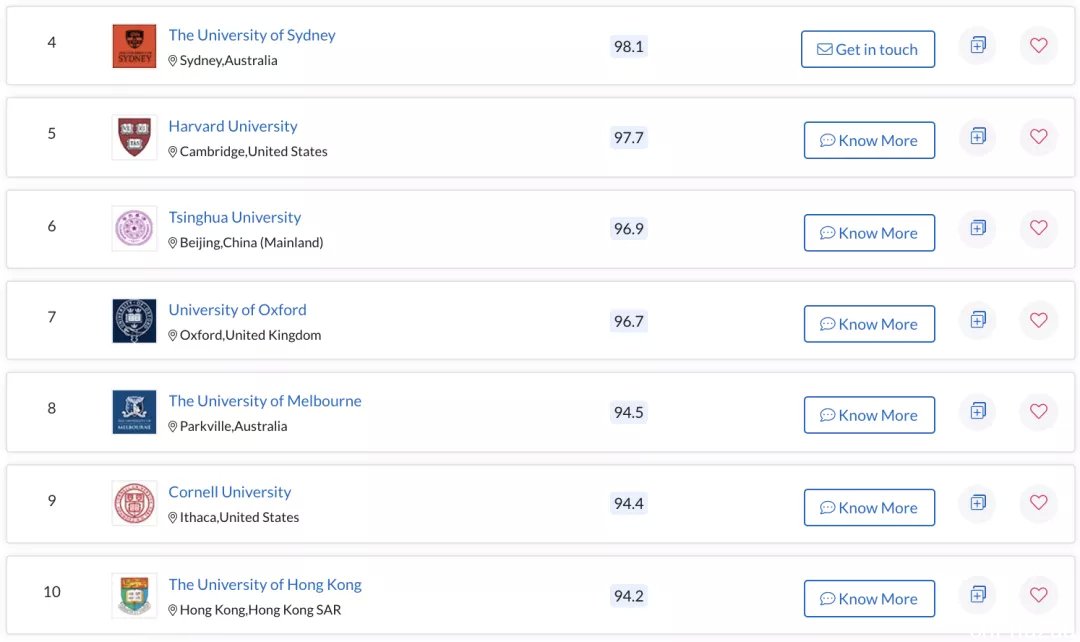The height and width of the screenshot is (642, 1080).
Task: Toggle heart favorite for Cornell University
Action: pos(1038,502)
